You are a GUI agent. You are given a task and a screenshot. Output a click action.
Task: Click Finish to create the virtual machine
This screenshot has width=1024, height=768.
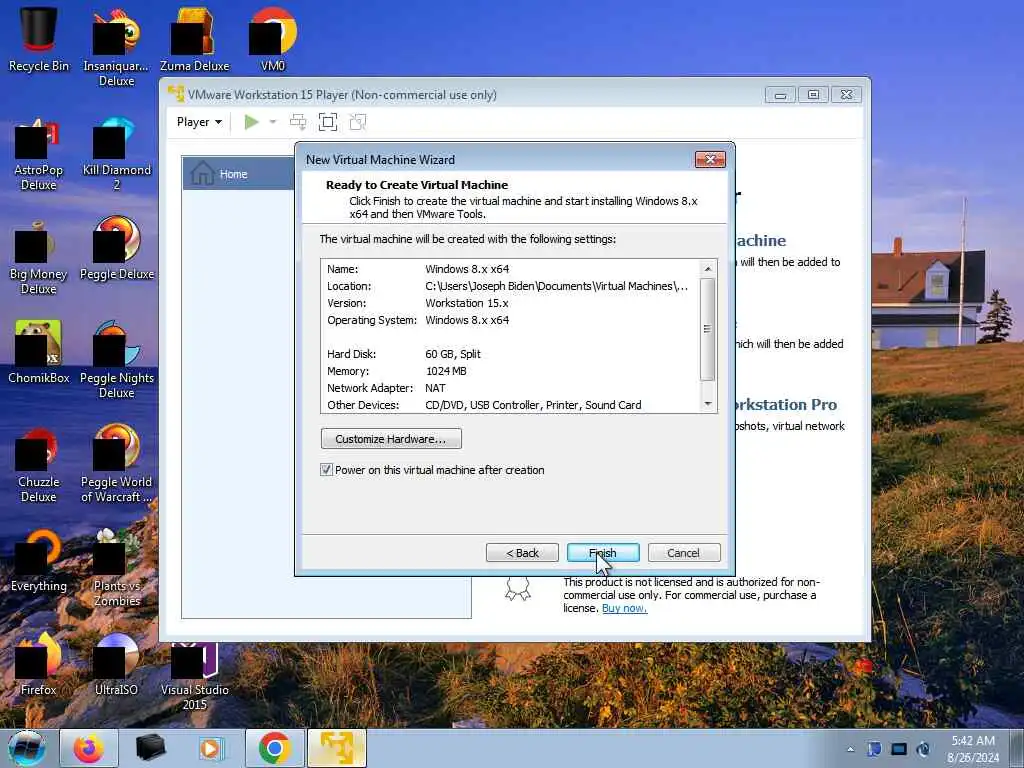click(x=603, y=552)
